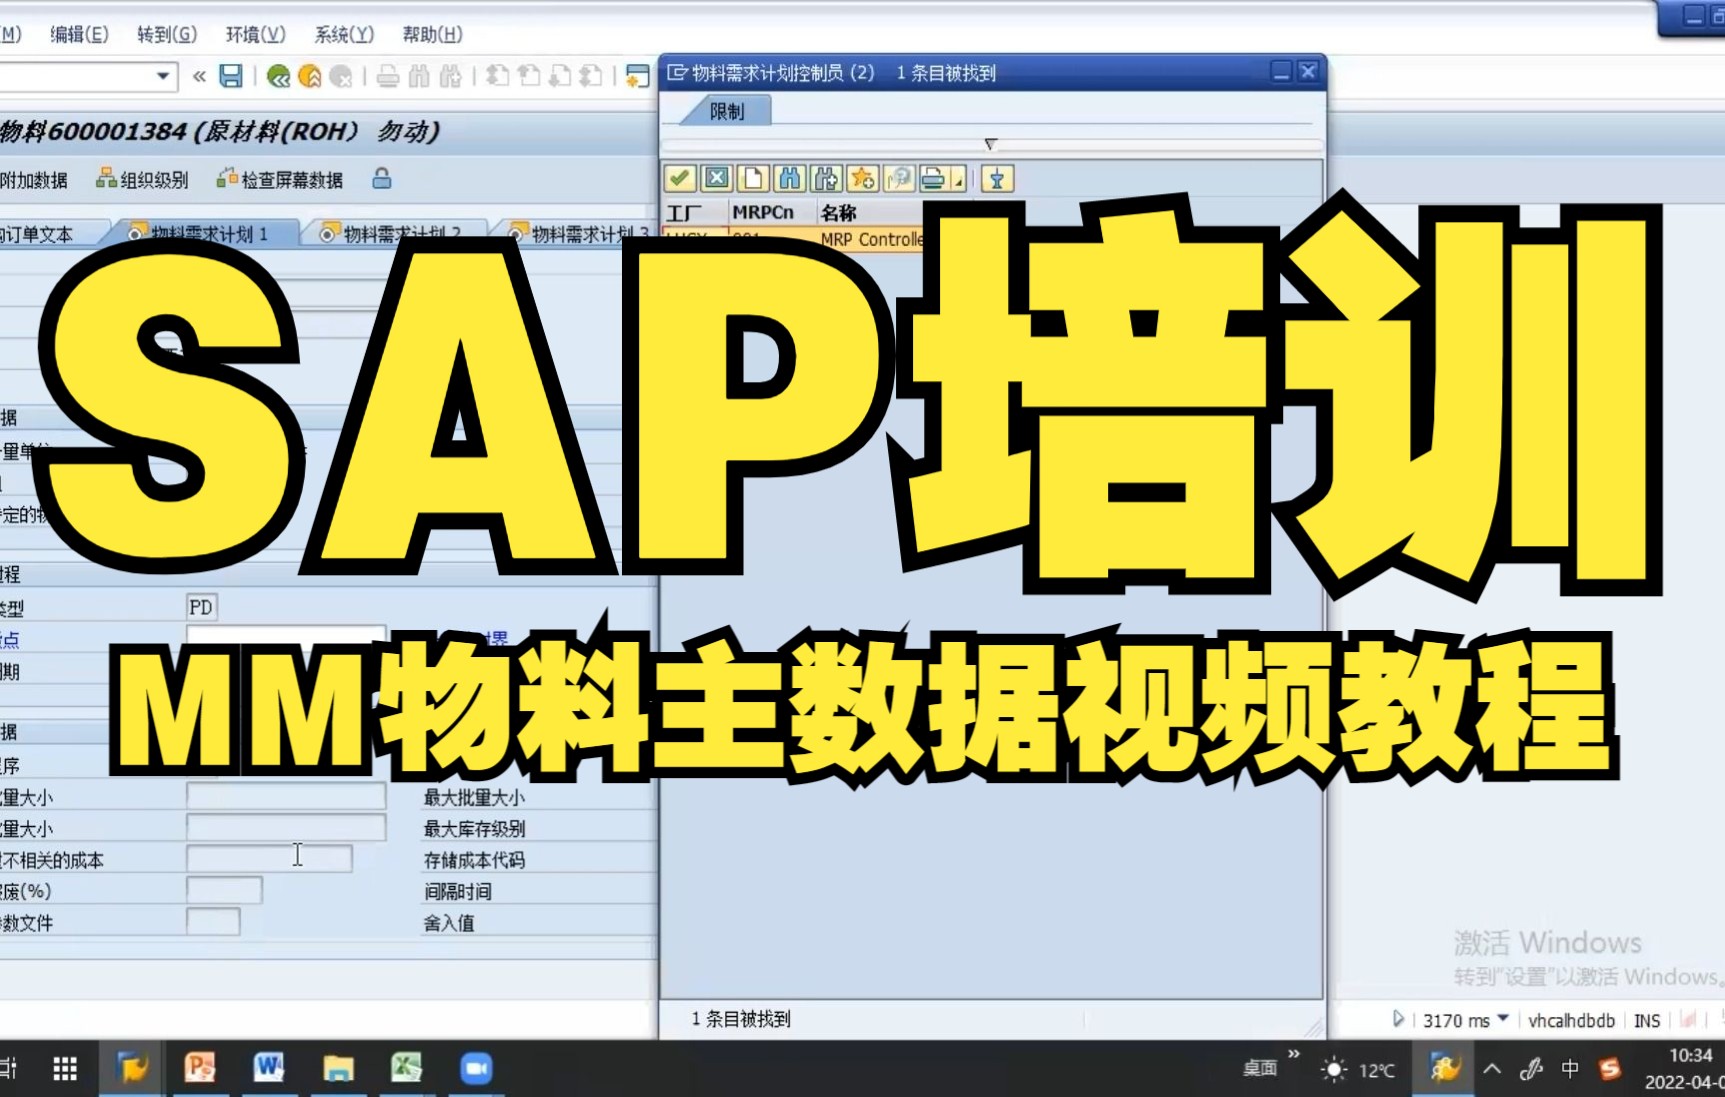1725x1097 pixels.
Task: Click the Personal Value List icon in the dialog
Action: (899, 179)
